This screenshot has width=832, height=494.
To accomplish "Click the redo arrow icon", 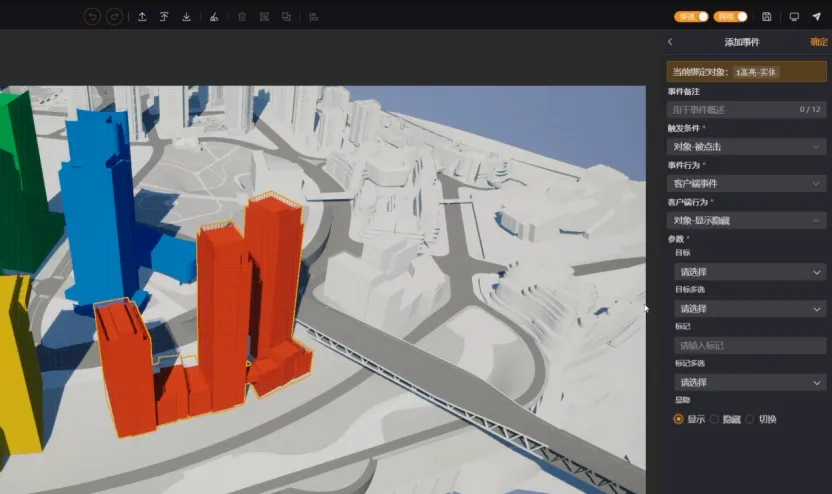I will [x=114, y=17].
